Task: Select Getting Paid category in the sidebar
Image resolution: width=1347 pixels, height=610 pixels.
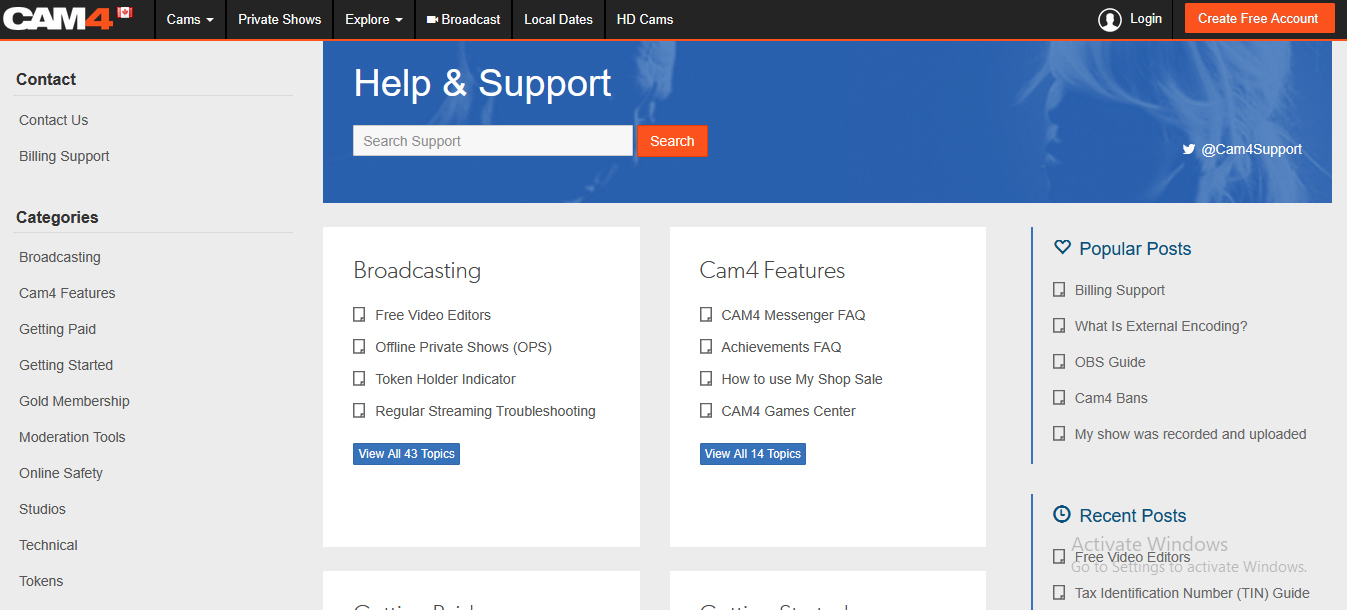Action: (x=57, y=329)
